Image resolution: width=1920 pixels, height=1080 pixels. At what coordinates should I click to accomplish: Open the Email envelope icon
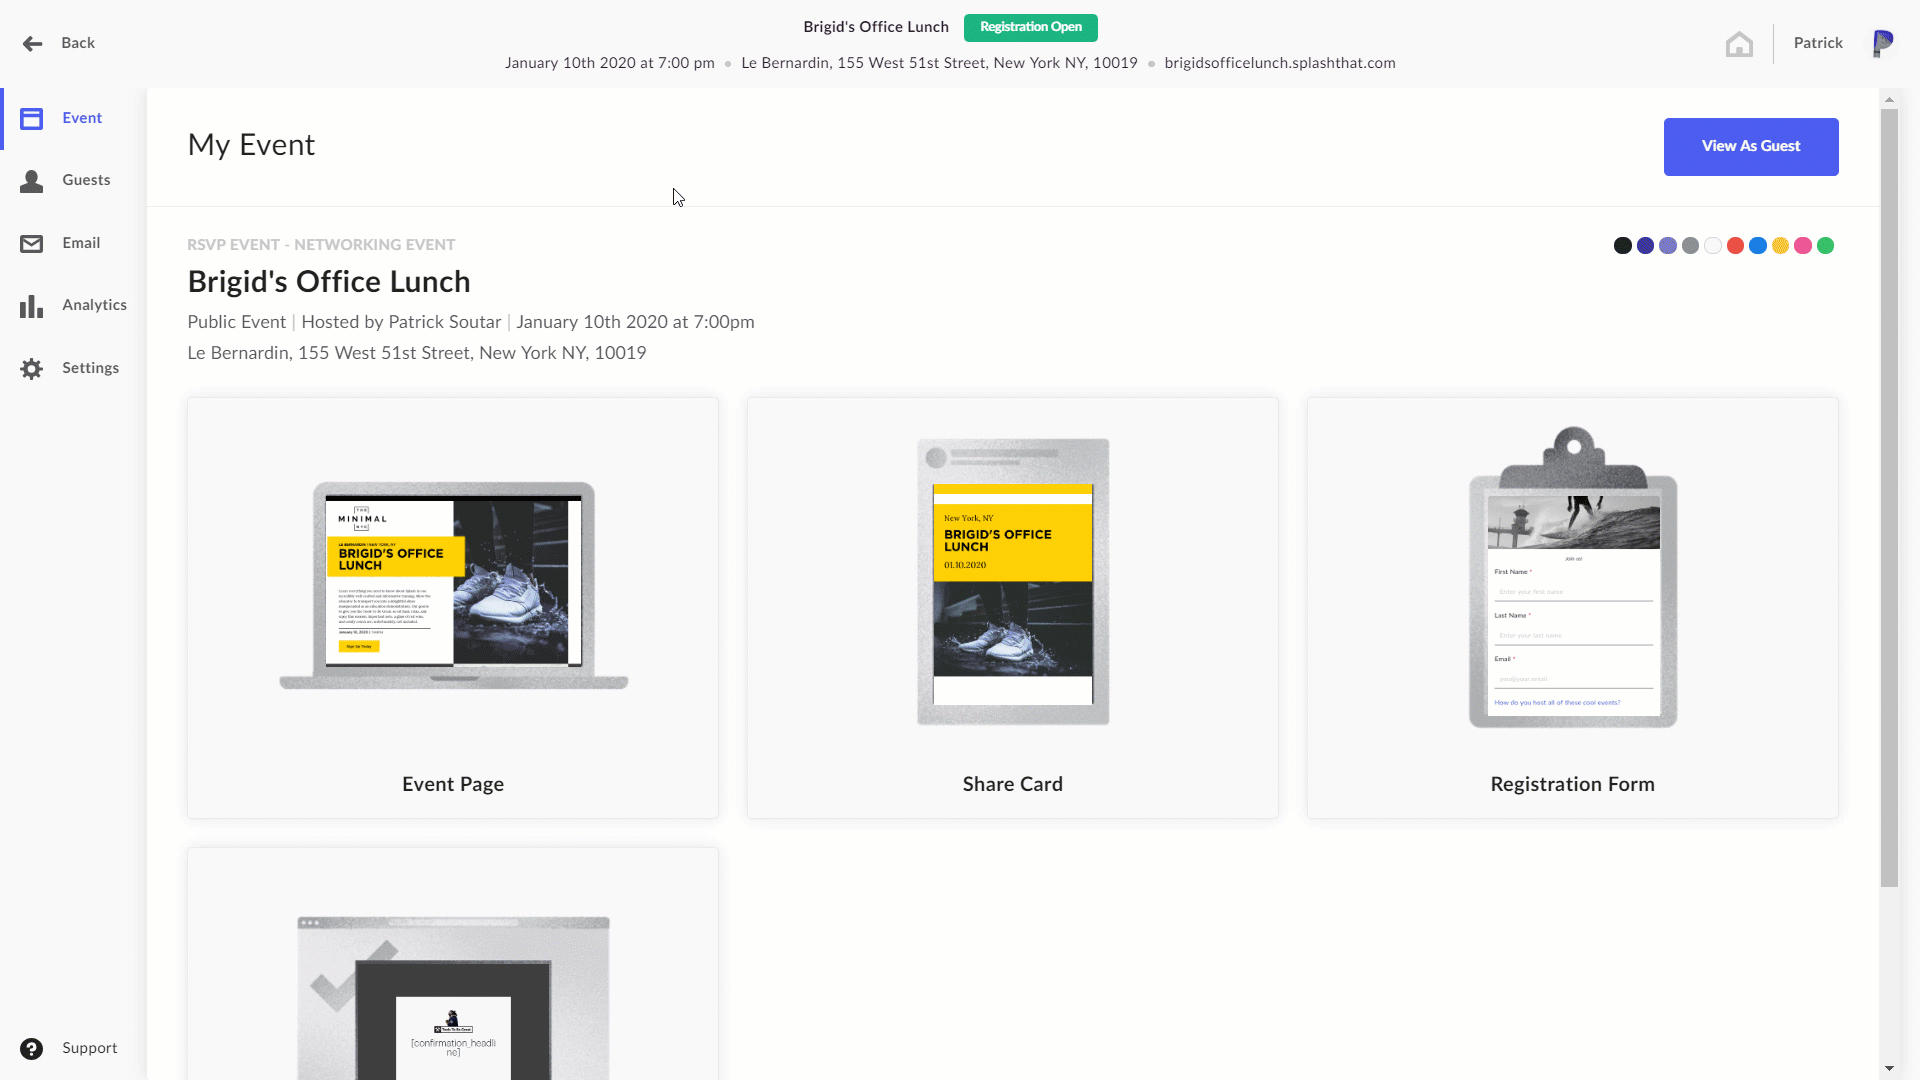point(32,244)
